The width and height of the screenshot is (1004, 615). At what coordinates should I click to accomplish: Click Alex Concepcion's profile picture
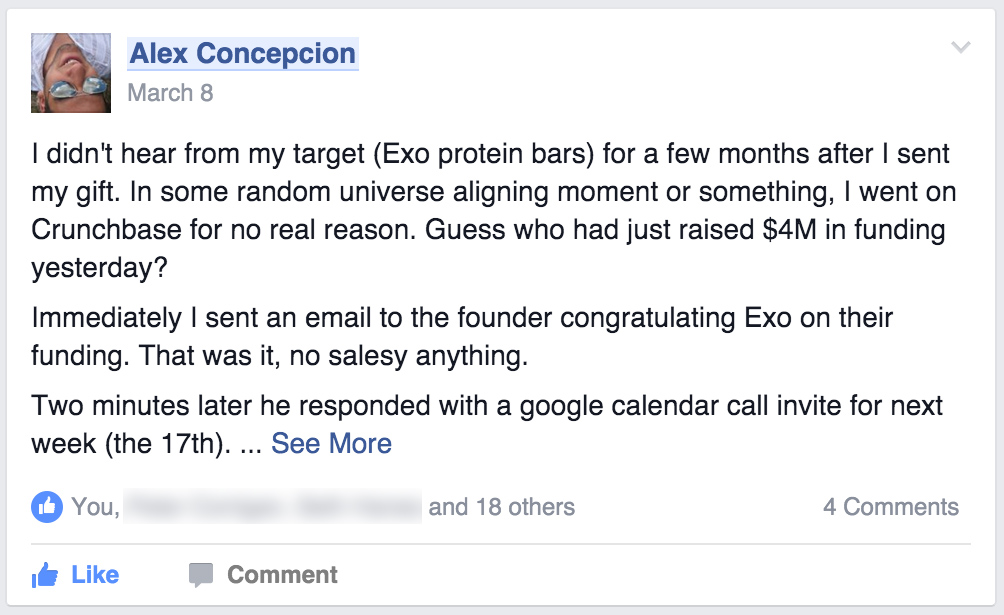pyautogui.click(x=71, y=73)
